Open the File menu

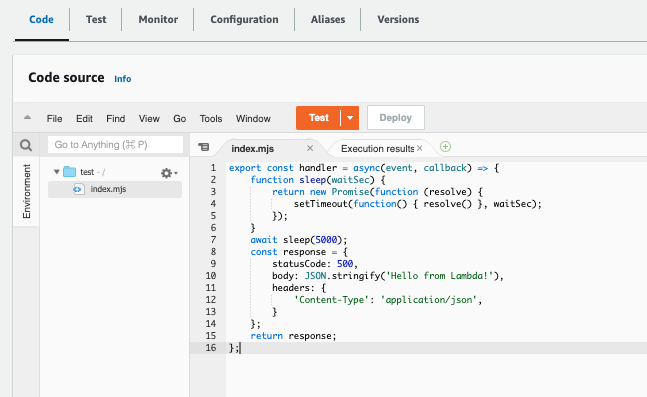54,118
